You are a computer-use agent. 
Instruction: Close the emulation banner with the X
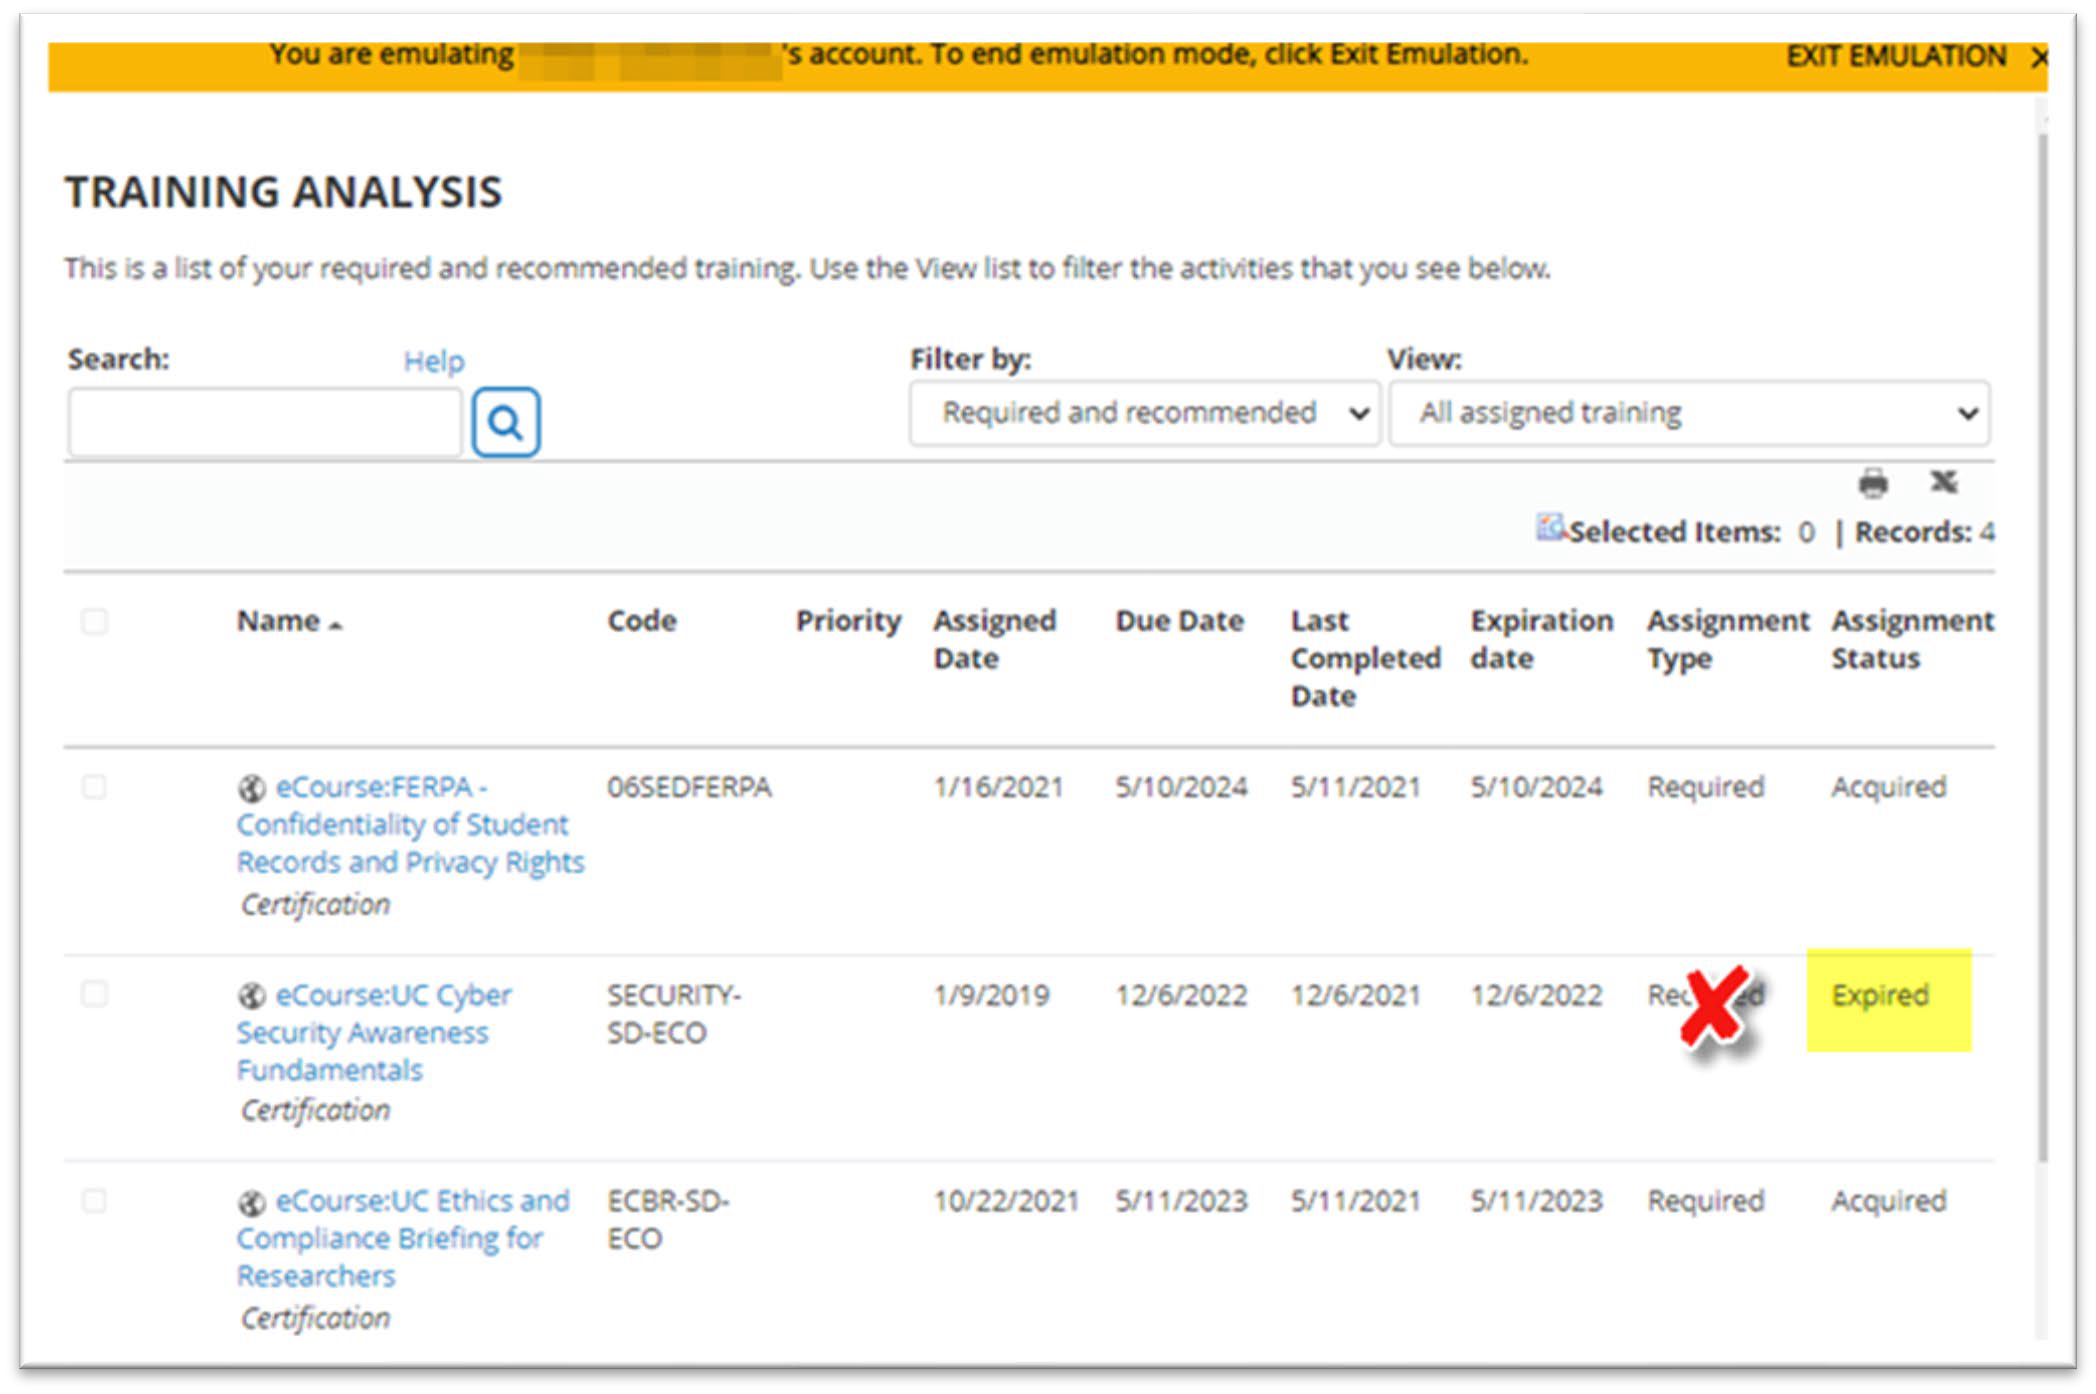click(x=2039, y=57)
